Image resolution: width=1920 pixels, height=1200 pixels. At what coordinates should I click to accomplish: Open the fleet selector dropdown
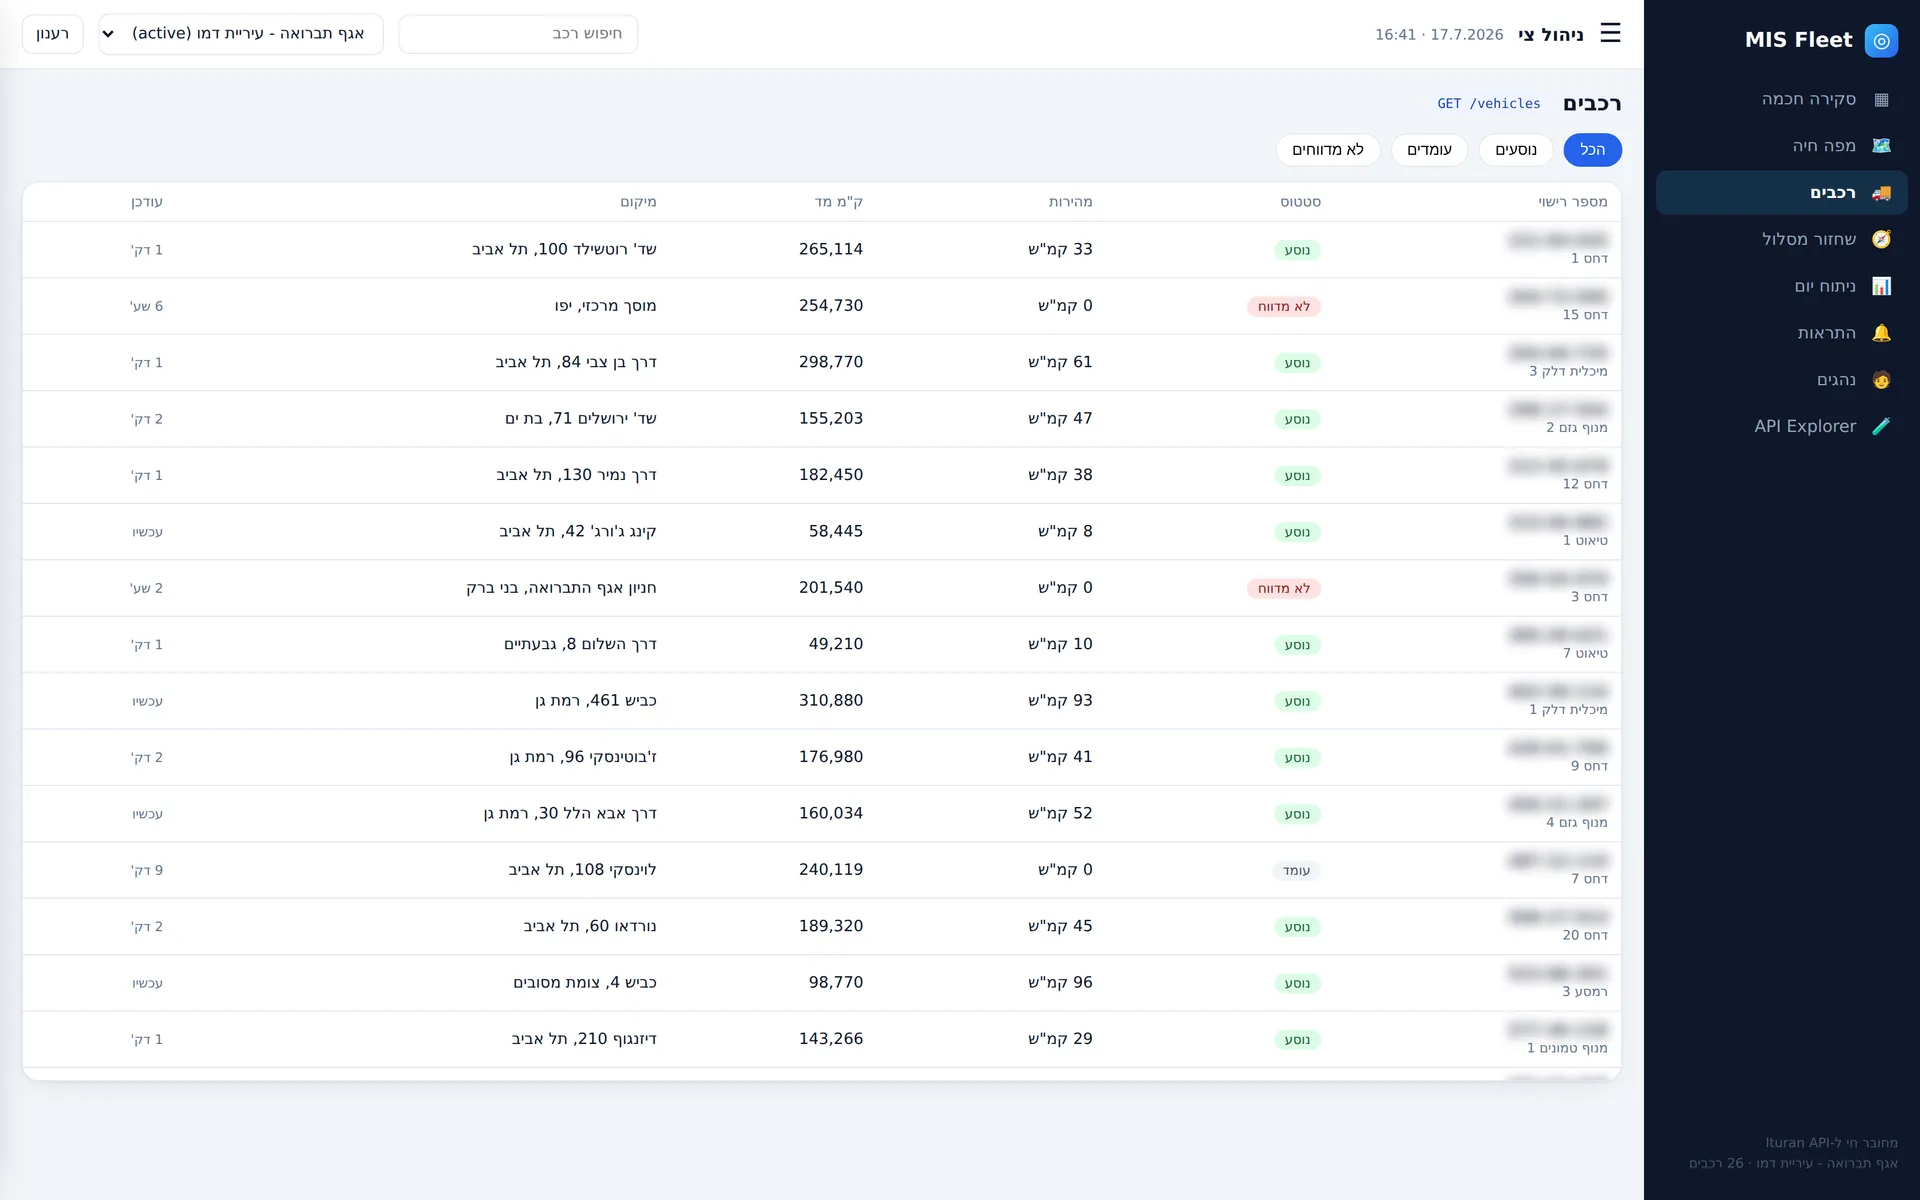click(241, 34)
